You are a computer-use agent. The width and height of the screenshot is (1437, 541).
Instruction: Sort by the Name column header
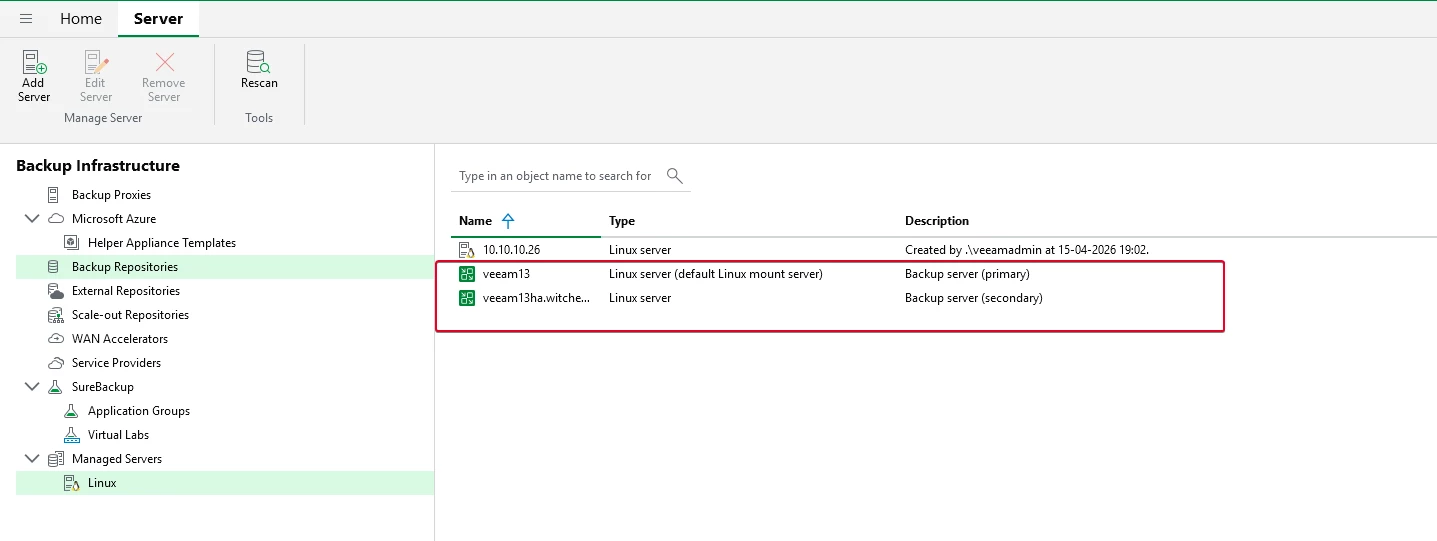(x=476, y=221)
